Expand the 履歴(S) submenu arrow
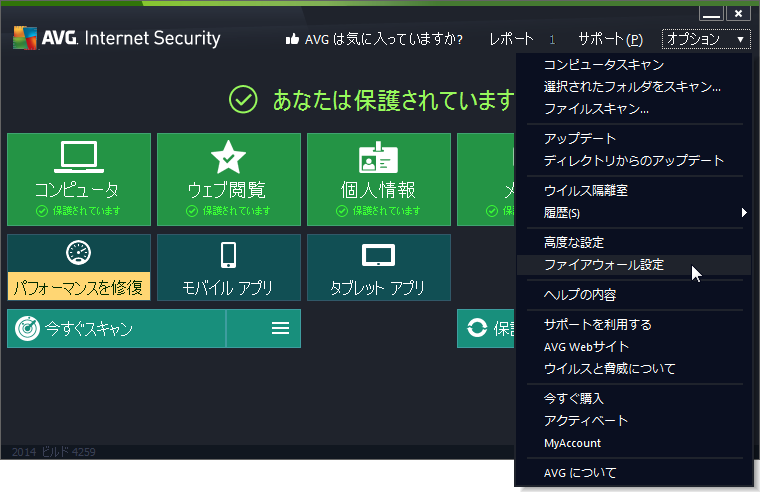This screenshot has height=492, width=760. [x=743, y=212]
